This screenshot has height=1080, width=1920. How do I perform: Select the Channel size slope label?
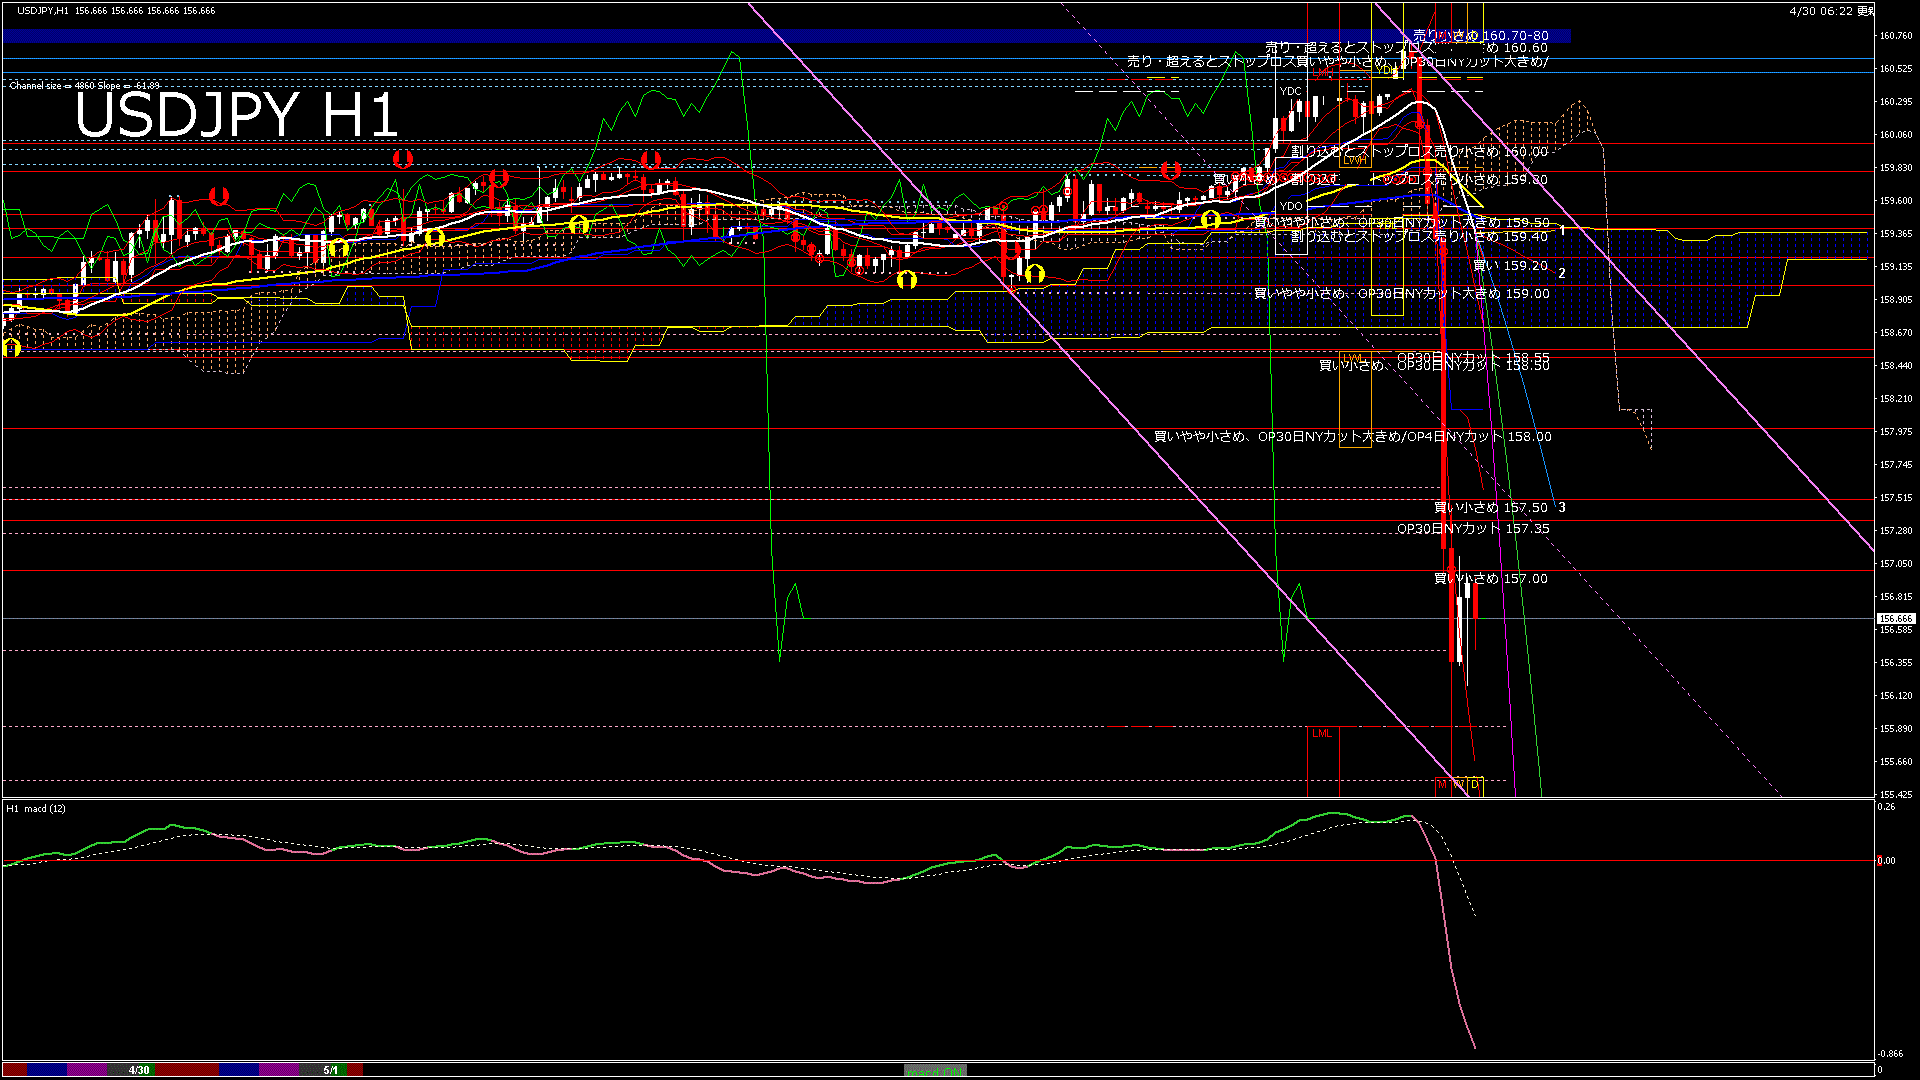pos(84,86)
